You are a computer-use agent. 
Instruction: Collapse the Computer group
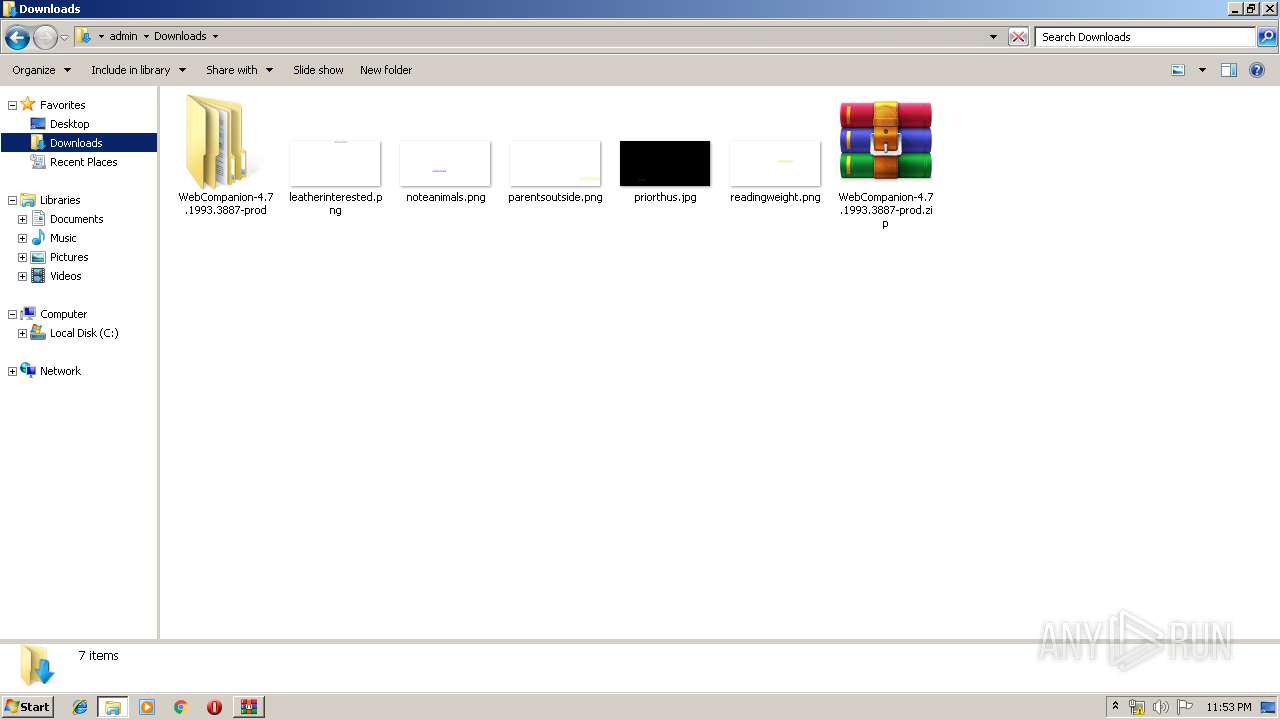tap(12, 314)
